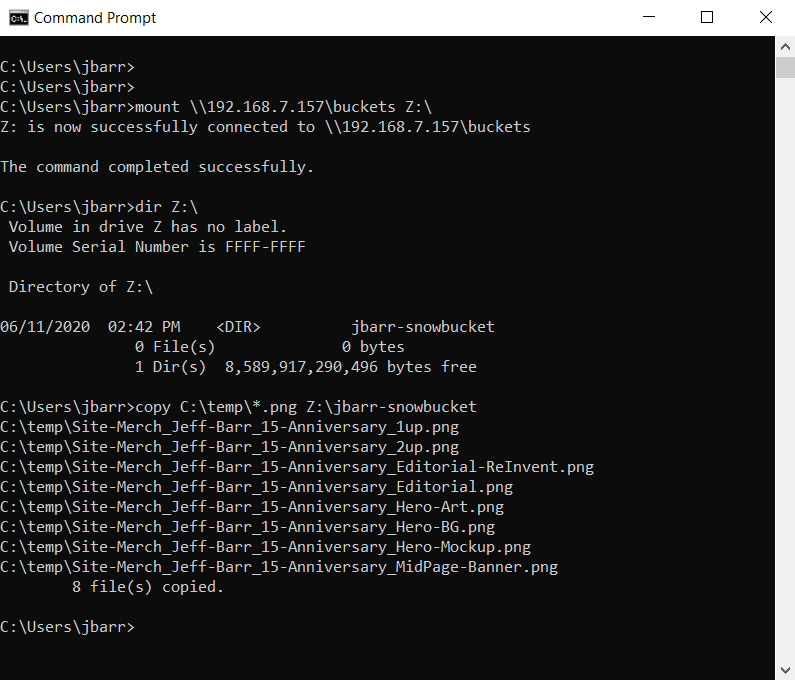This screenshot has height=680, width=795.
Task: Click the Anniversary_Hero-Art.png file line
Action: (252, 507)
